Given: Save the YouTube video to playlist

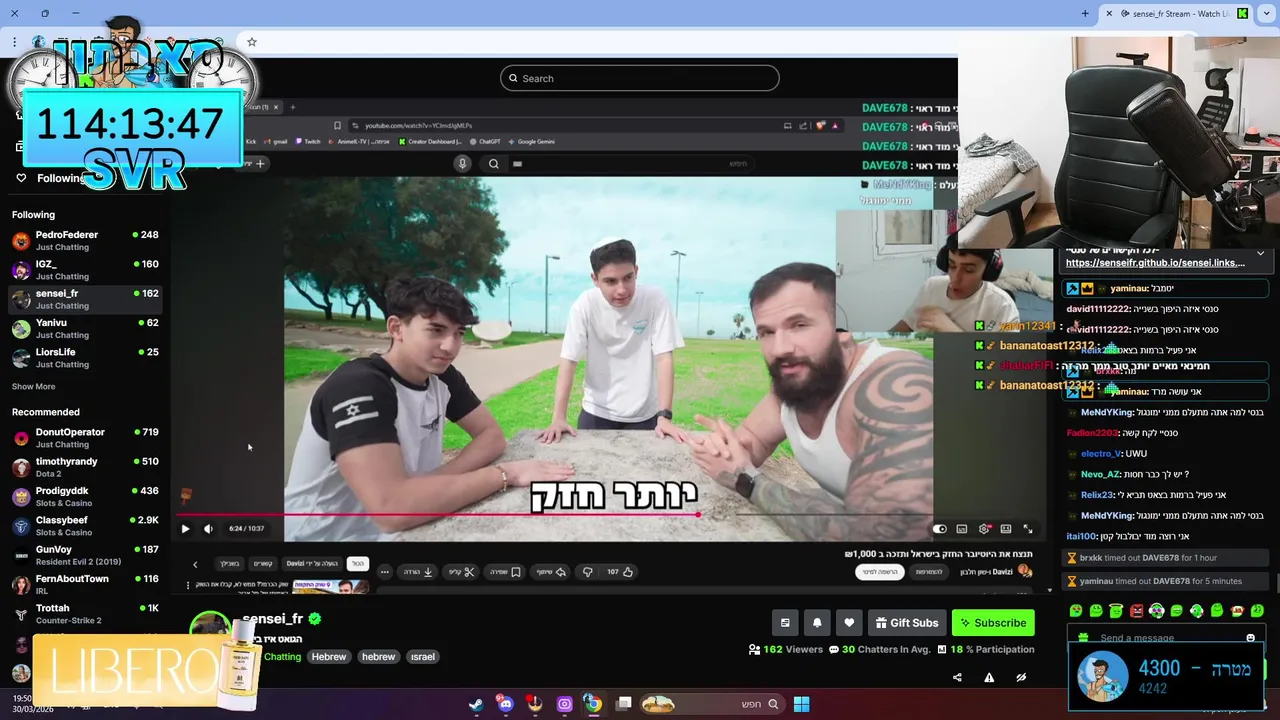Looking at the screenshot, I should point(504,572).
